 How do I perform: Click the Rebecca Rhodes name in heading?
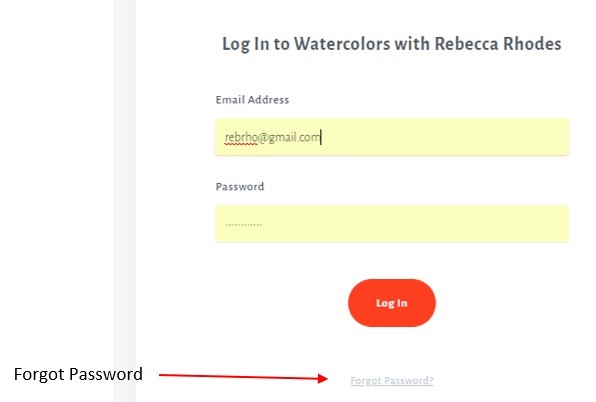click(x=498, y=44)
